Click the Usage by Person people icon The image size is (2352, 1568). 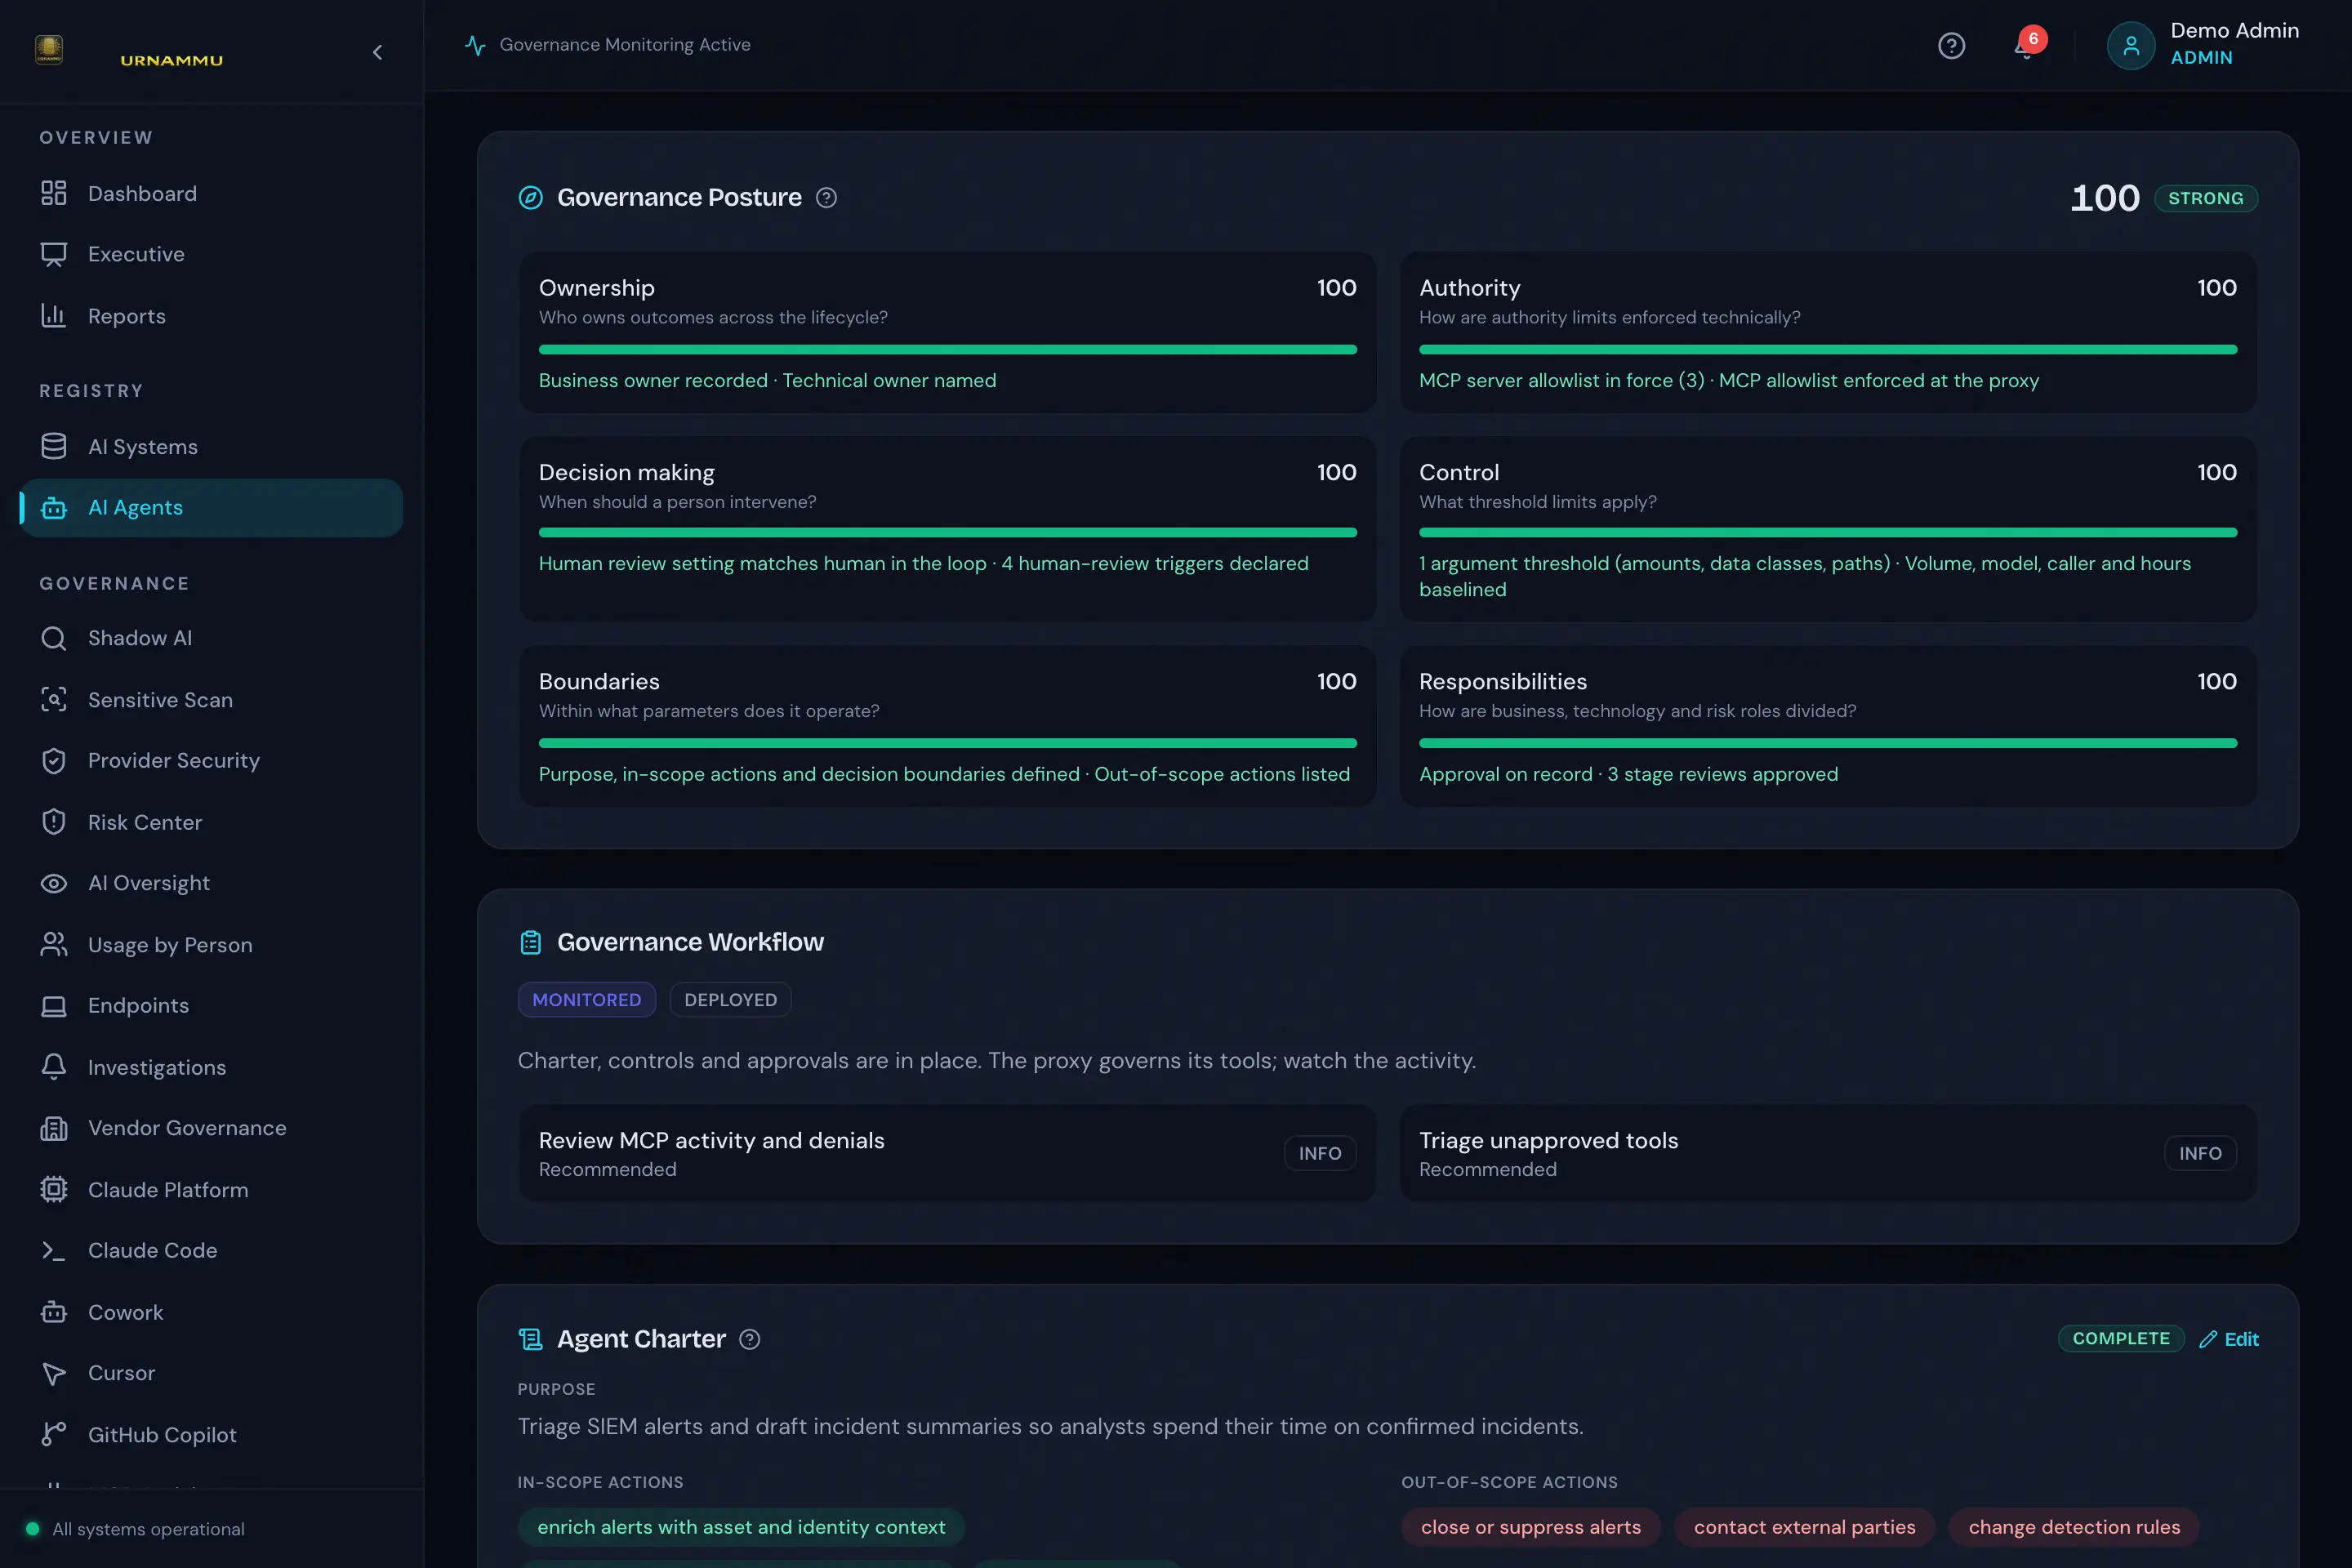tap(54, 945)
